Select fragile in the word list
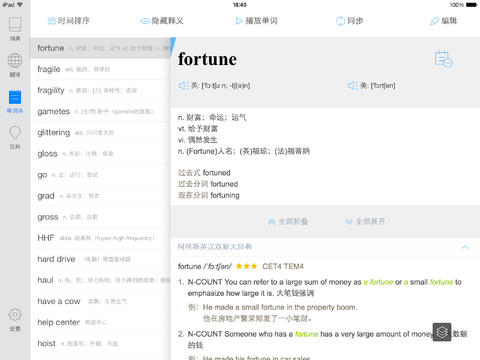This screenshot has height=360, width=480. click(100, 69)
